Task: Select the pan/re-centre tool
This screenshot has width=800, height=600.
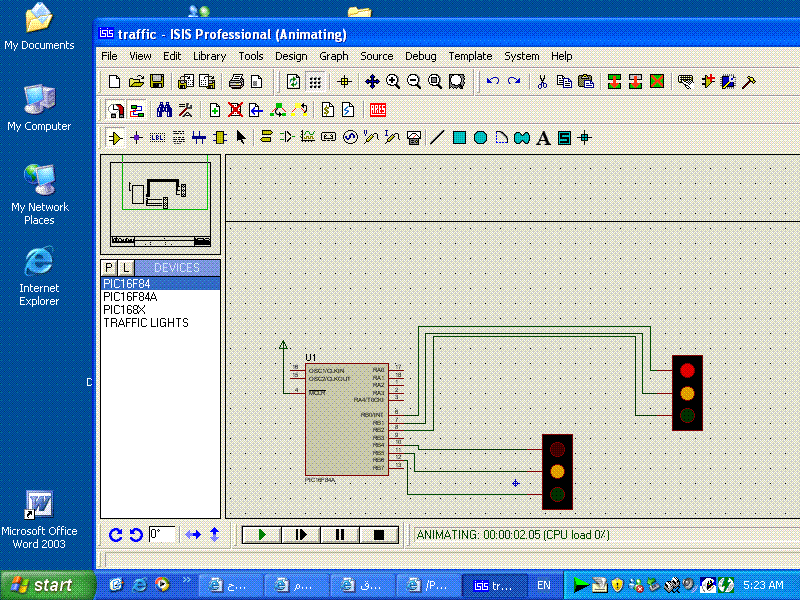Action: click(x=372, y=82)
